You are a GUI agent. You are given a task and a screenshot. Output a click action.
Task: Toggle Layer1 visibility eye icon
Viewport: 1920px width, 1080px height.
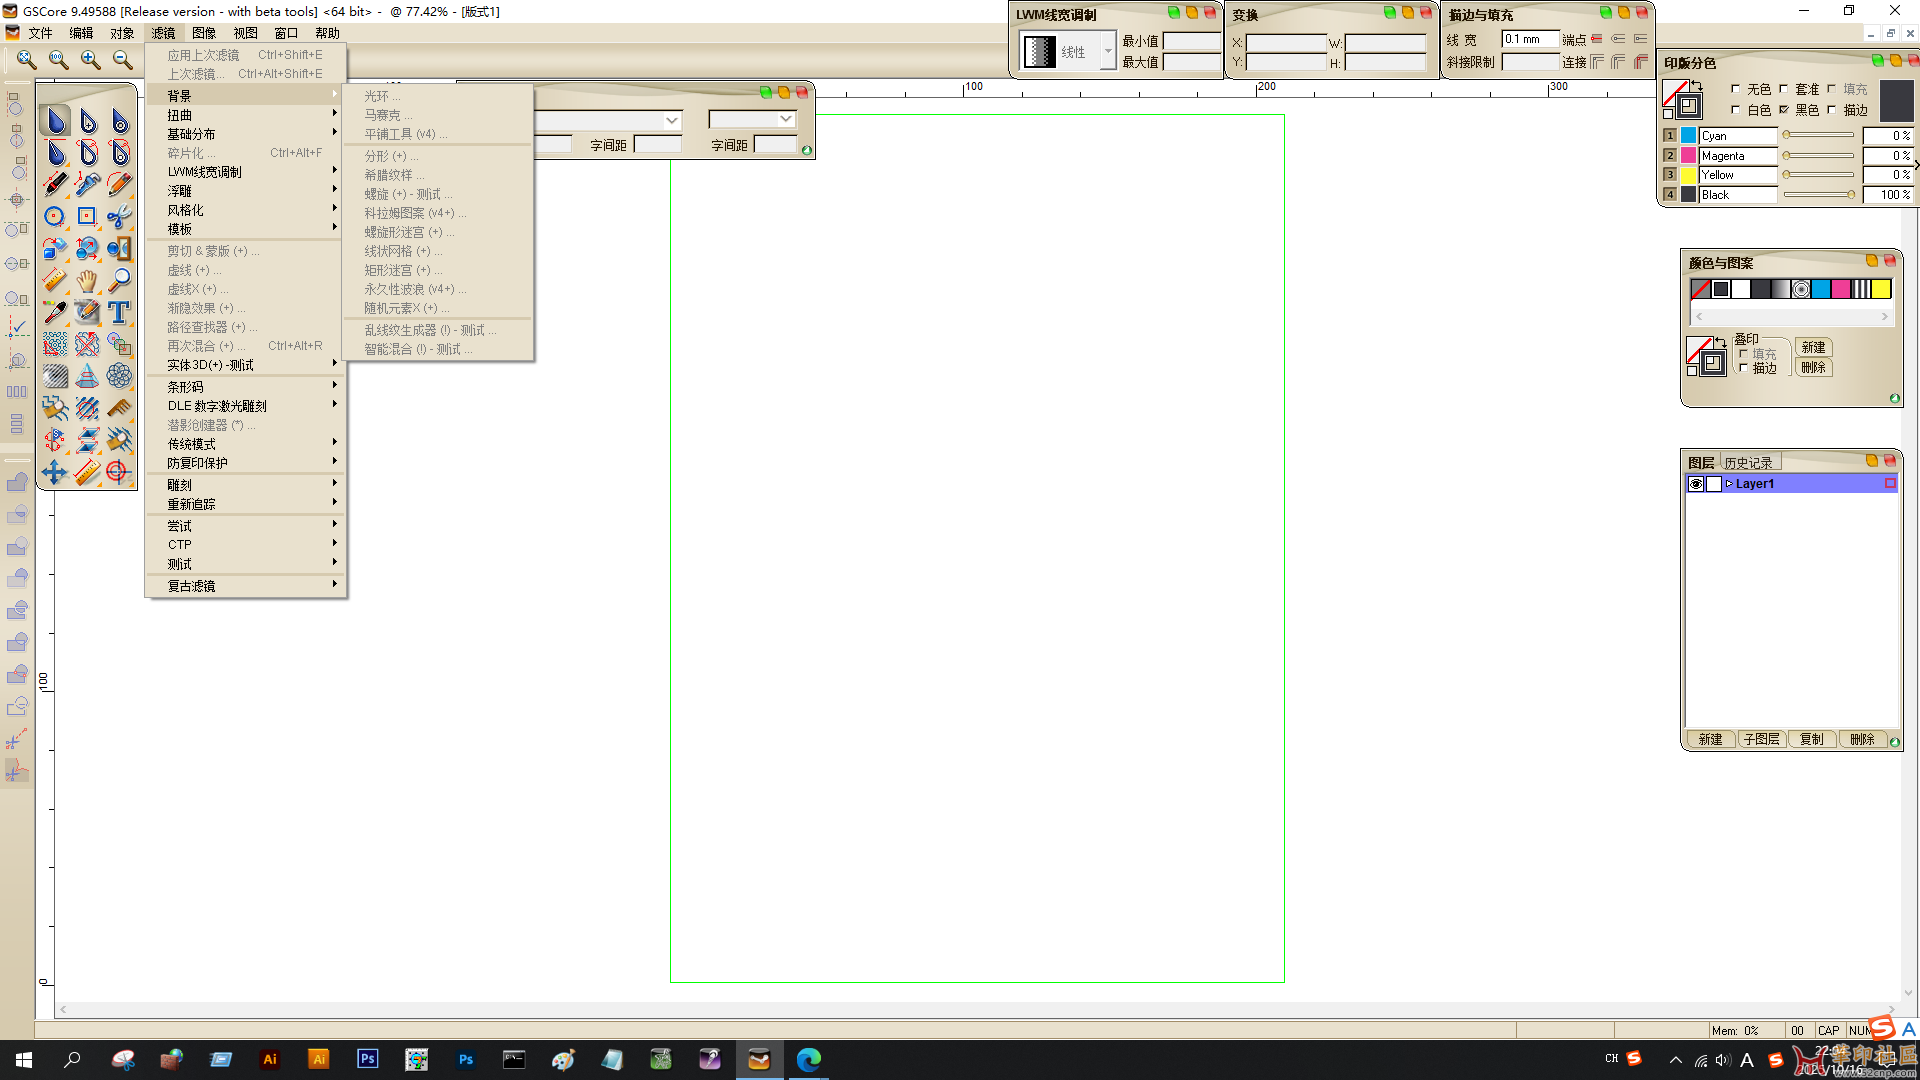coord(1696,484)
